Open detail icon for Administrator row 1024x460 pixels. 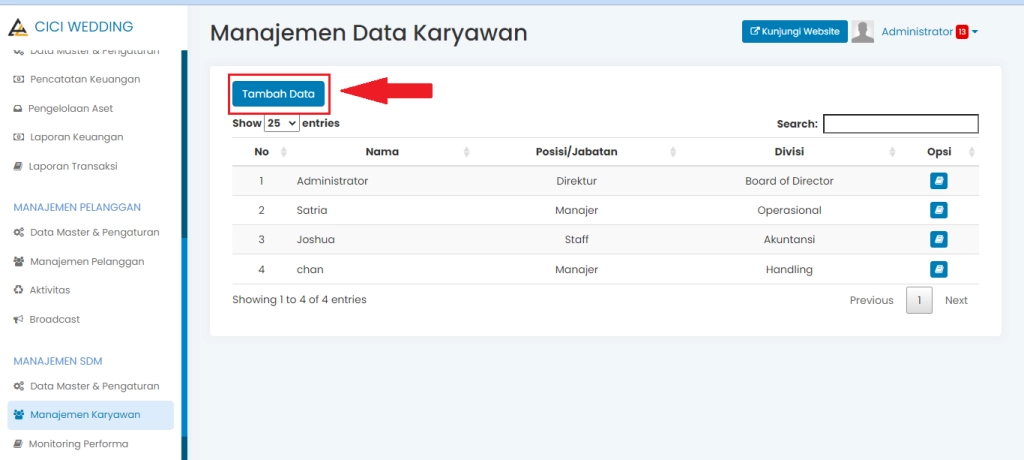pyautogui.click(x=938, y=181)
